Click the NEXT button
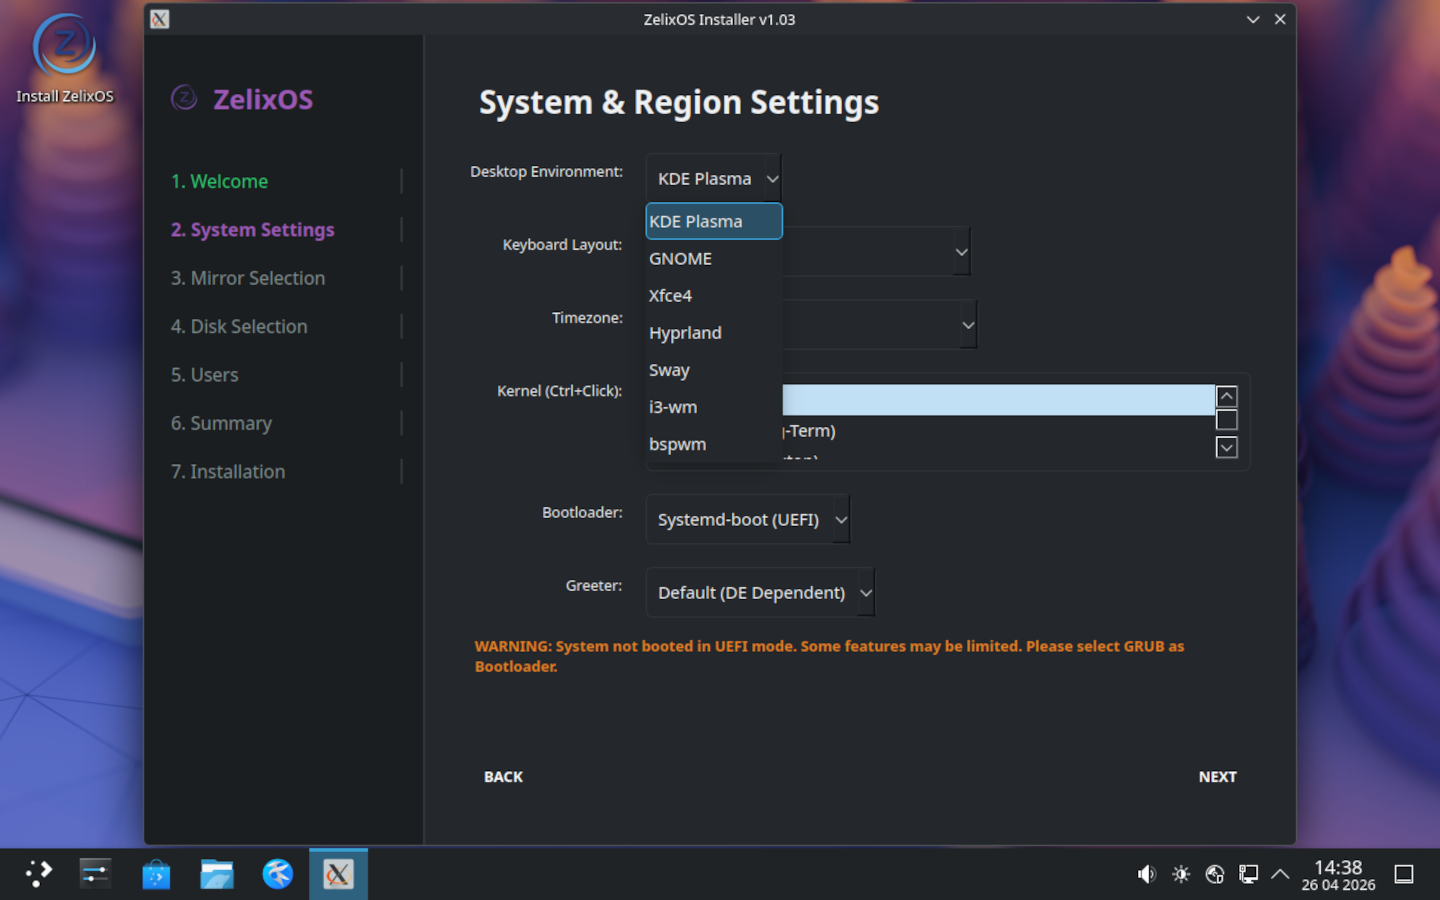The height and width of the screenshot is (900, 1440). click(x=1217, y=777)
